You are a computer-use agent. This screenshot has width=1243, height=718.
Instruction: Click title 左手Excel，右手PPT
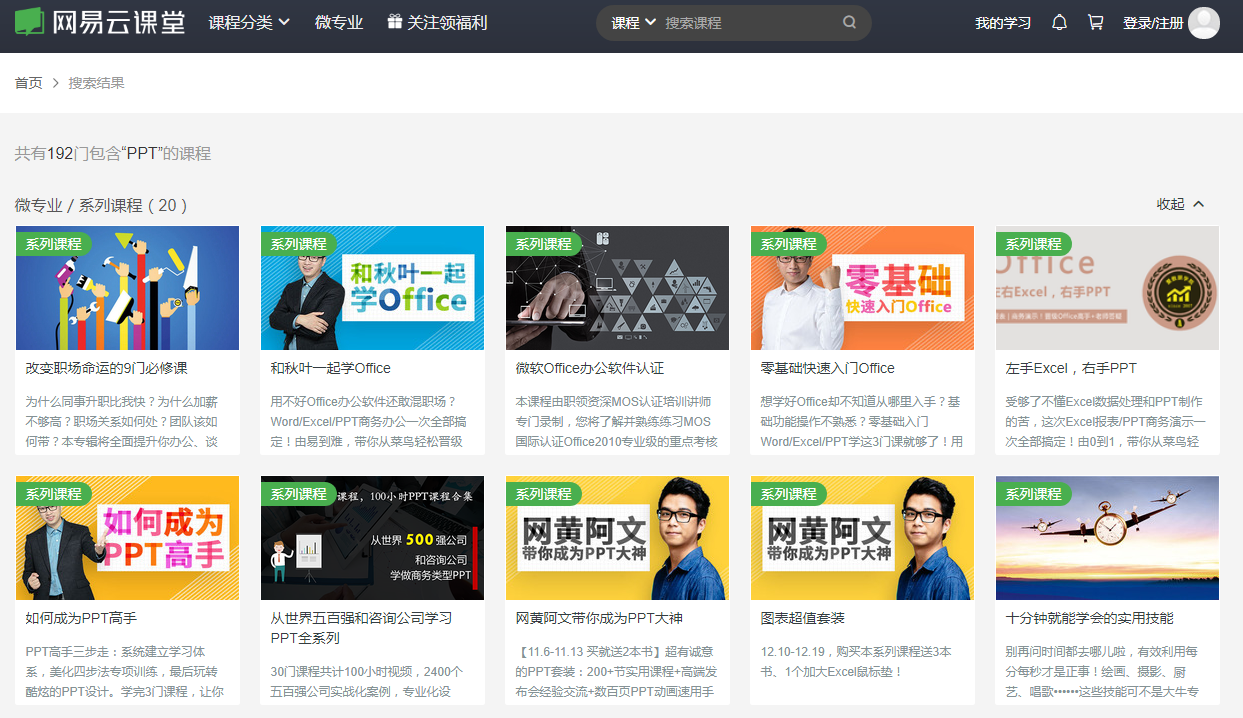(1071, 368)
